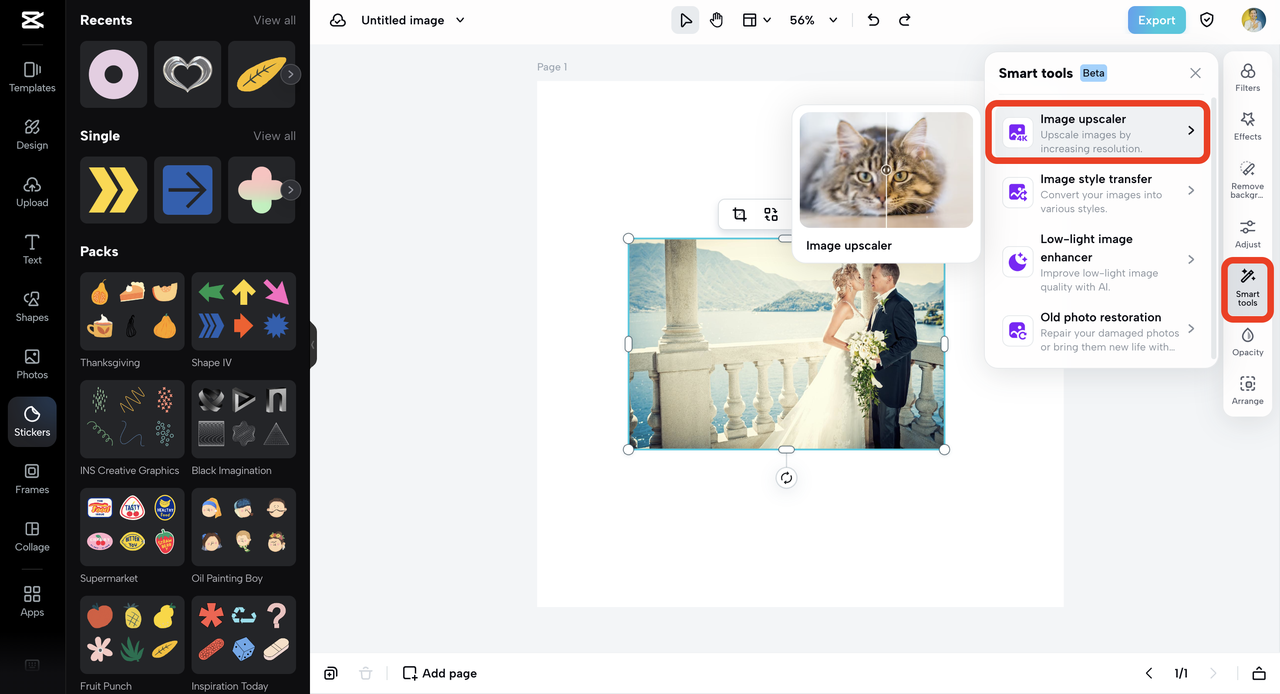The height and width of the screenshot is (694, 1280).
Task: Click the duplicate page icon at bottom
Action: point(331,673)
